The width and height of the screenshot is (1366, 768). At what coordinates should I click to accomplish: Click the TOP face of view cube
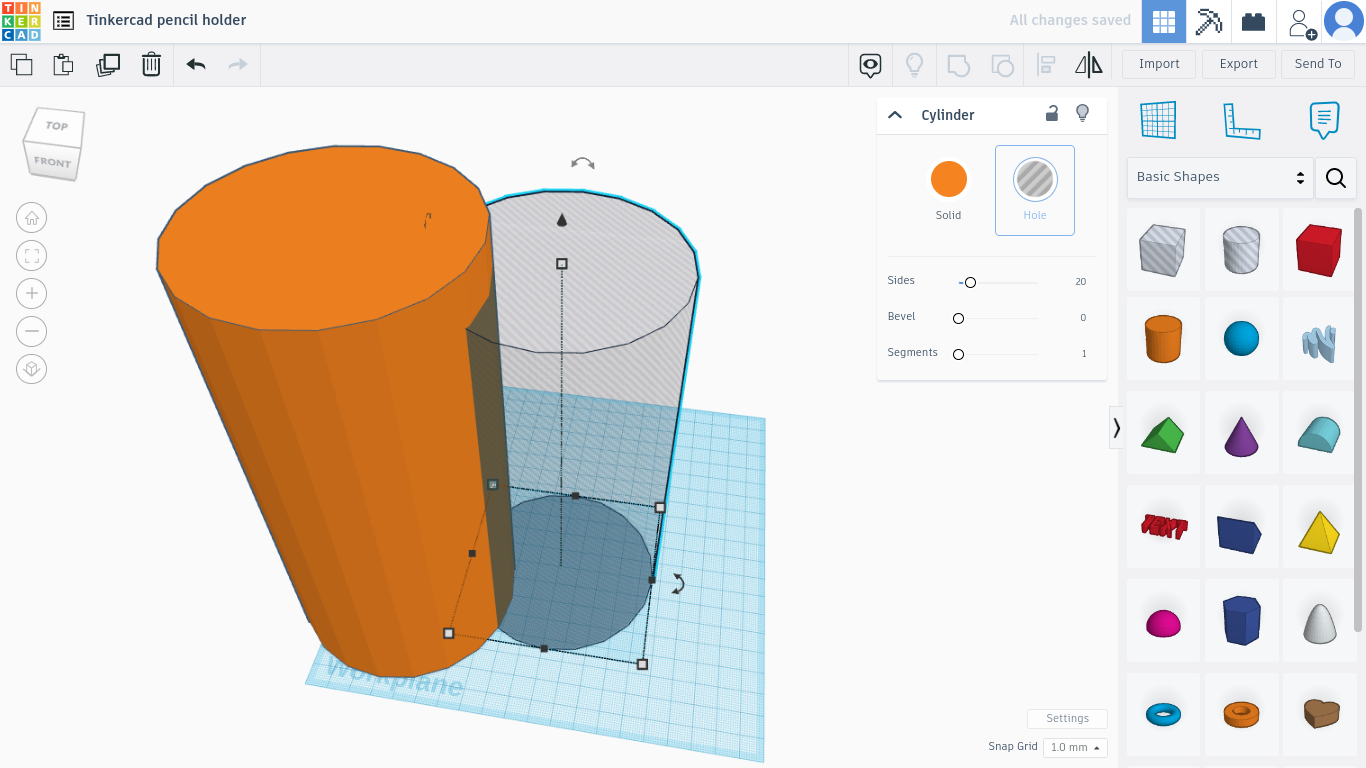(57, 127)
